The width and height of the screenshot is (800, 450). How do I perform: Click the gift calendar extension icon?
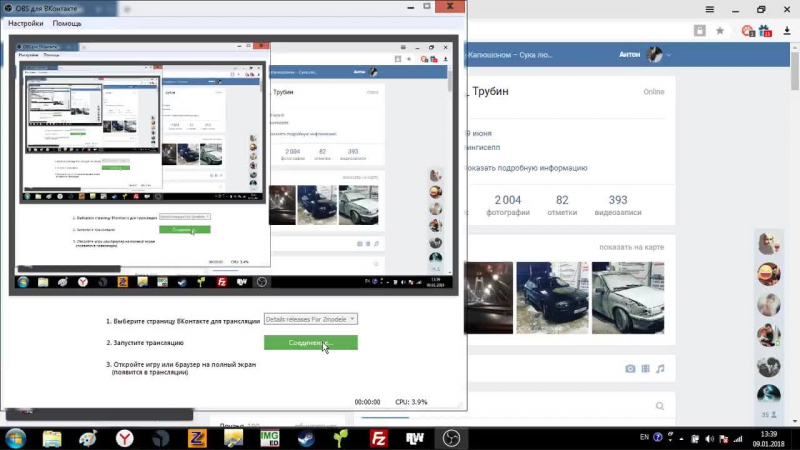click(x=765, y=31)
